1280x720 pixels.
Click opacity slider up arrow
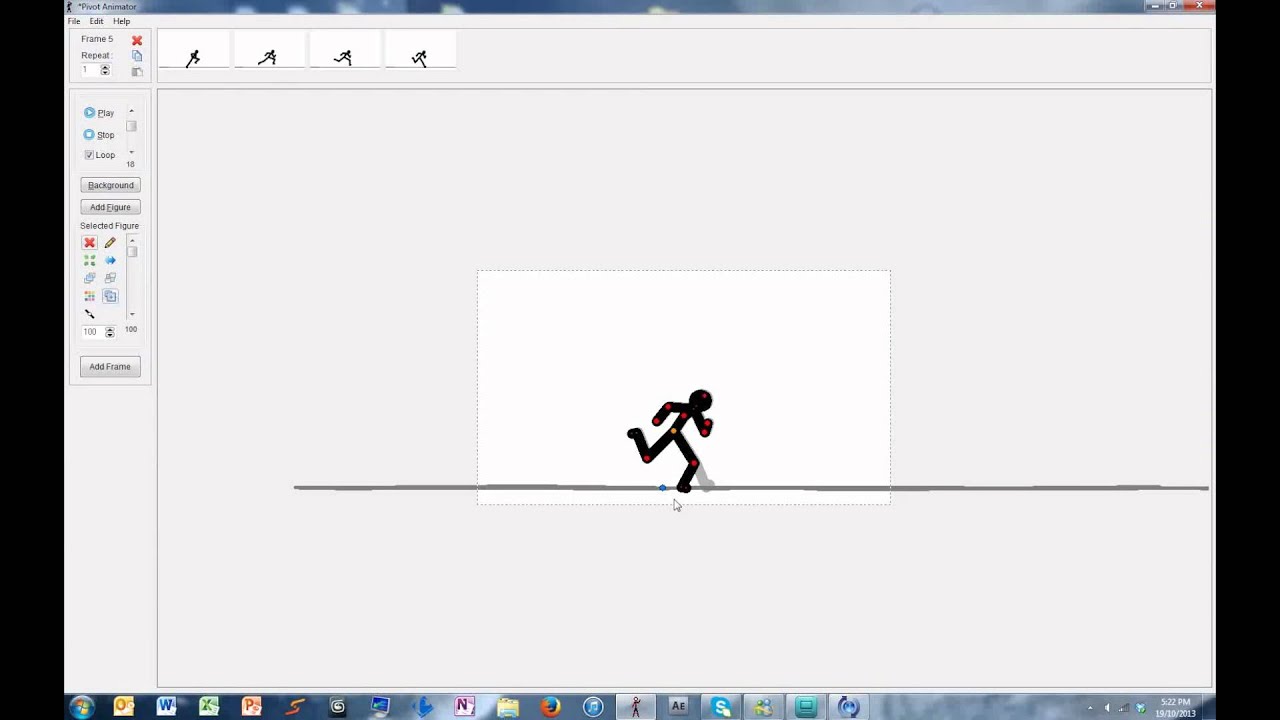point(131,240)
